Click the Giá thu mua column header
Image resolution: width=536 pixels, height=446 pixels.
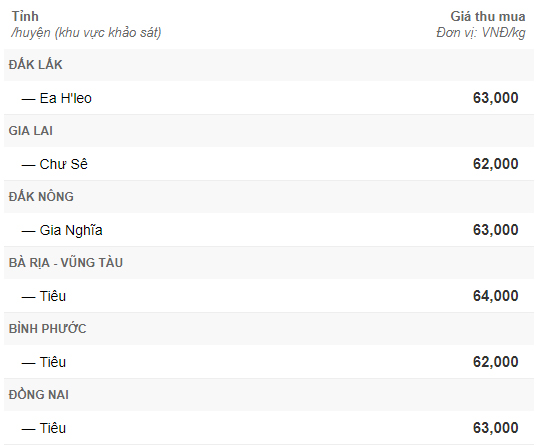(487, 16)
